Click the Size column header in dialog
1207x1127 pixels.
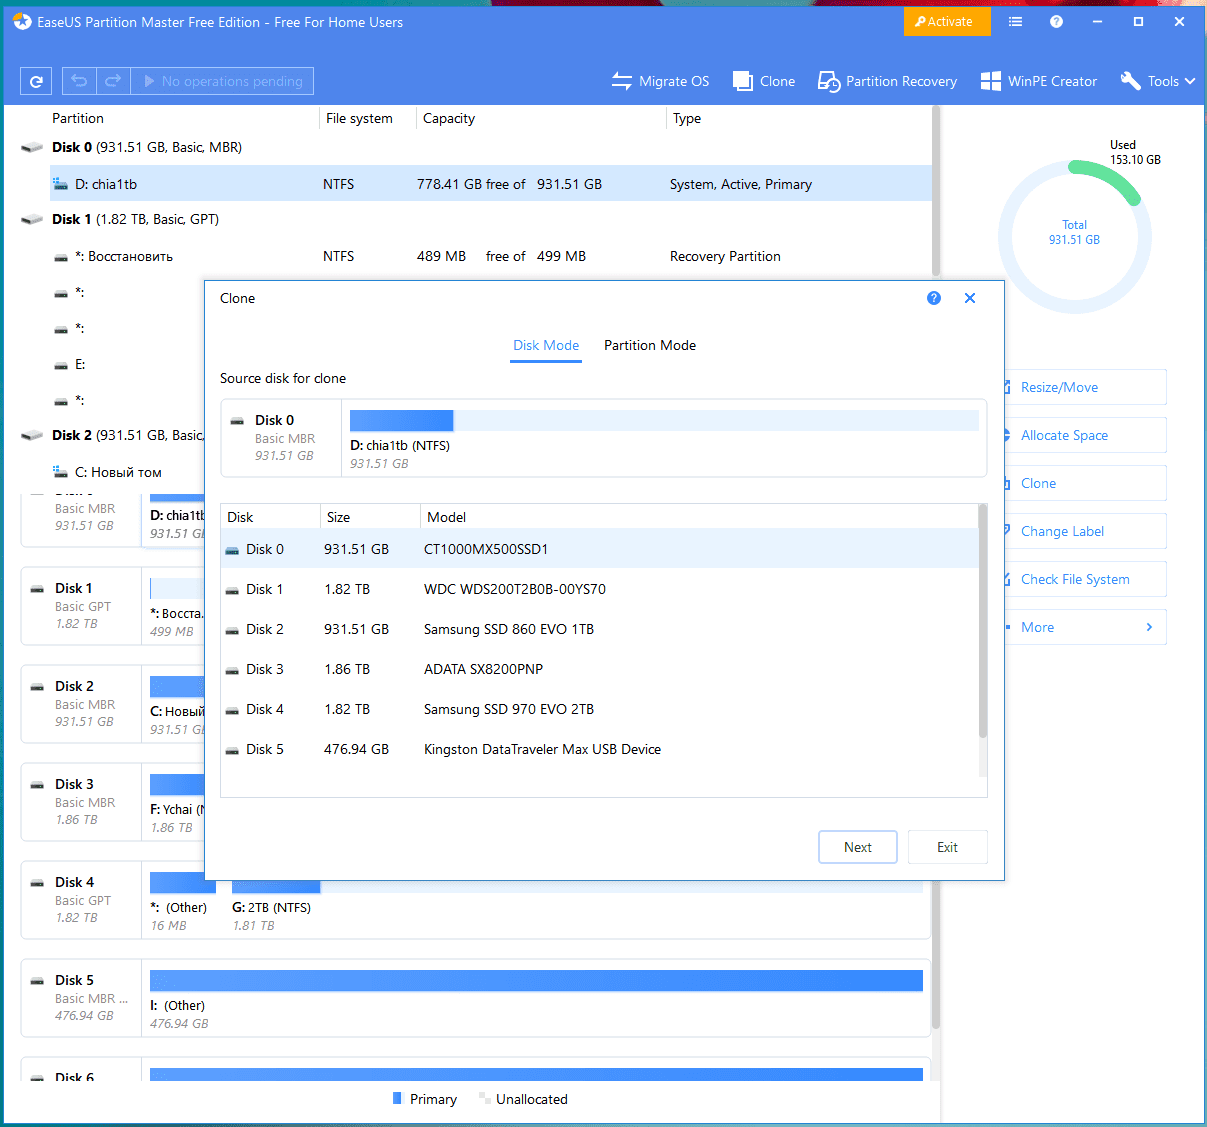click(370, 517)
